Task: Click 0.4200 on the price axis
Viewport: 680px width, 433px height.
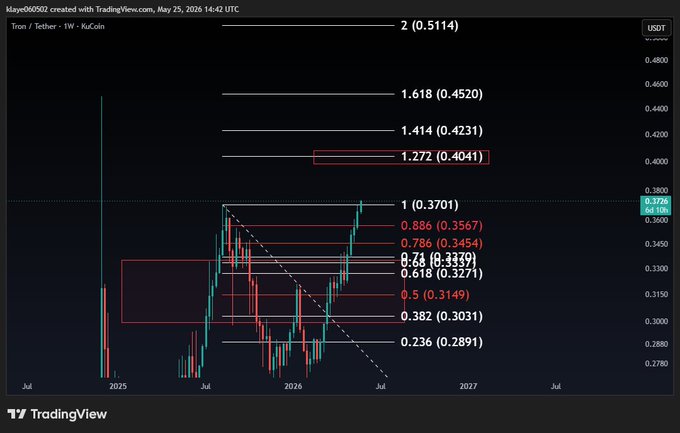Action: [656, 134]
